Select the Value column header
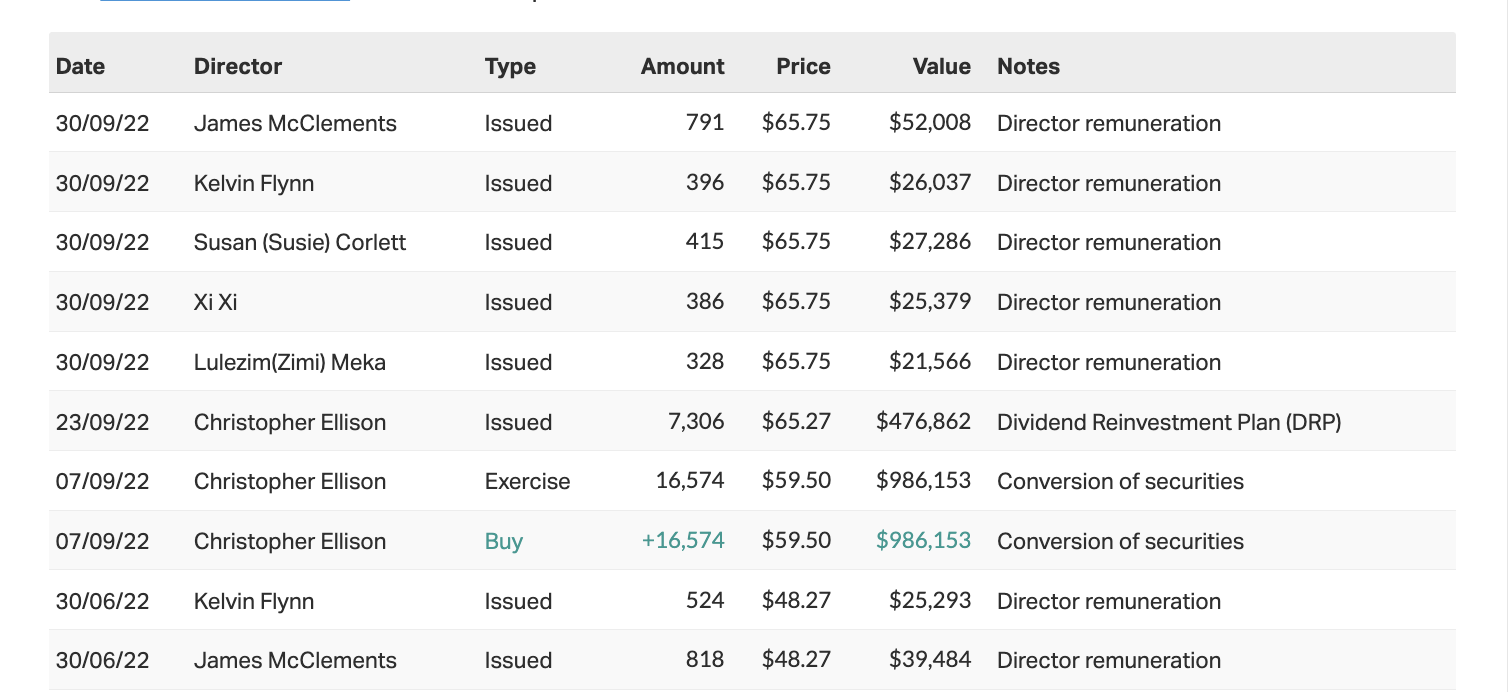The image size is (1508, 692). 941,66
